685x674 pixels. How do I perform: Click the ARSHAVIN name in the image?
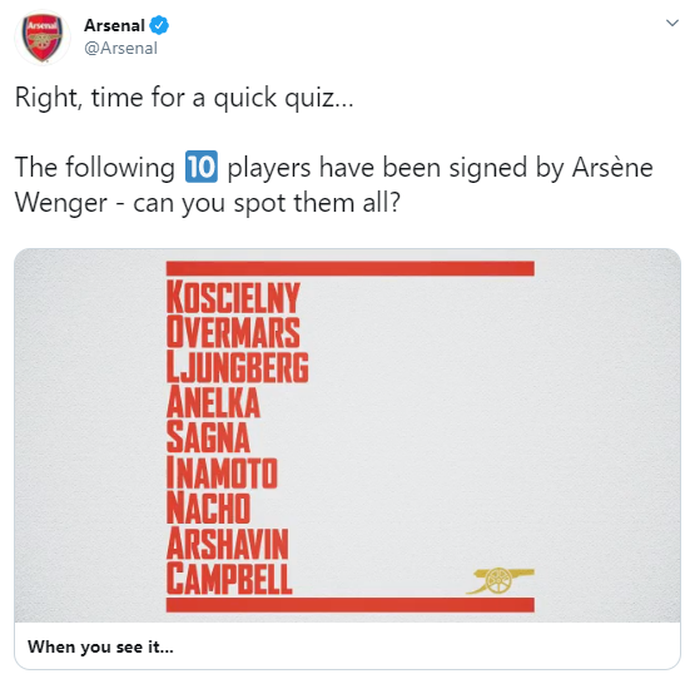click(228, 543)
